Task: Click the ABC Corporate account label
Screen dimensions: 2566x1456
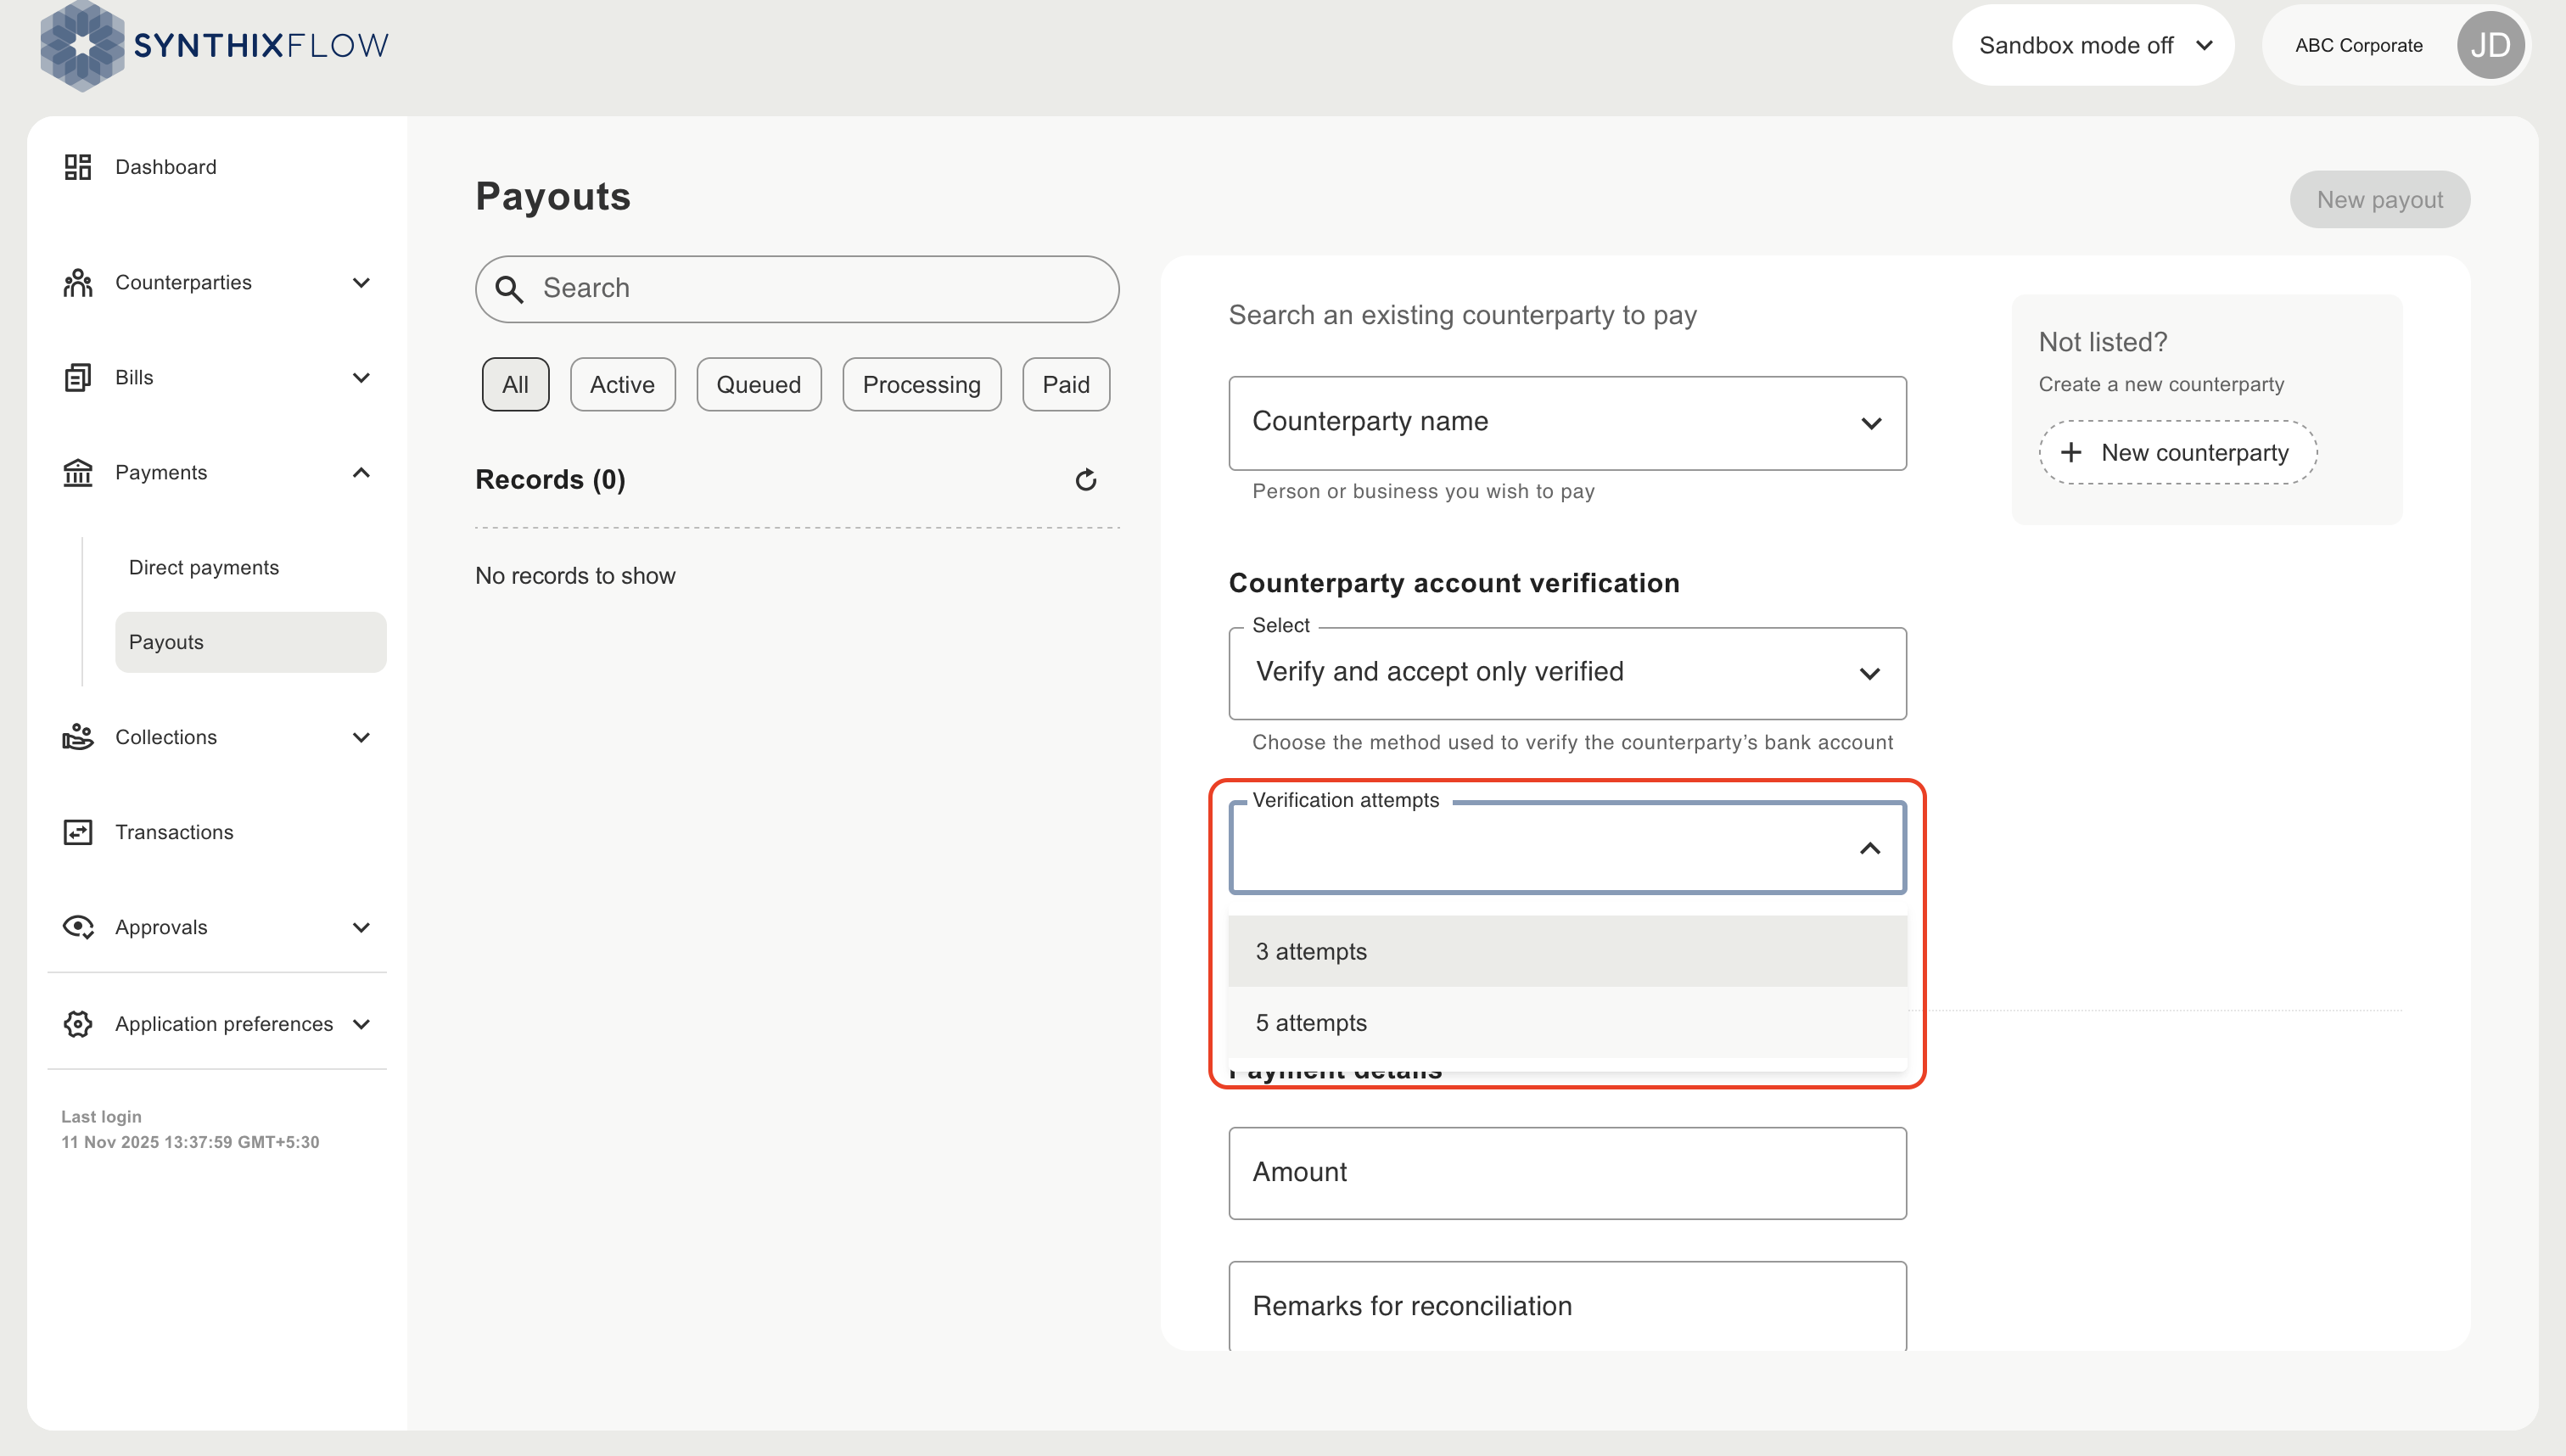Action: pos(2358,45)
